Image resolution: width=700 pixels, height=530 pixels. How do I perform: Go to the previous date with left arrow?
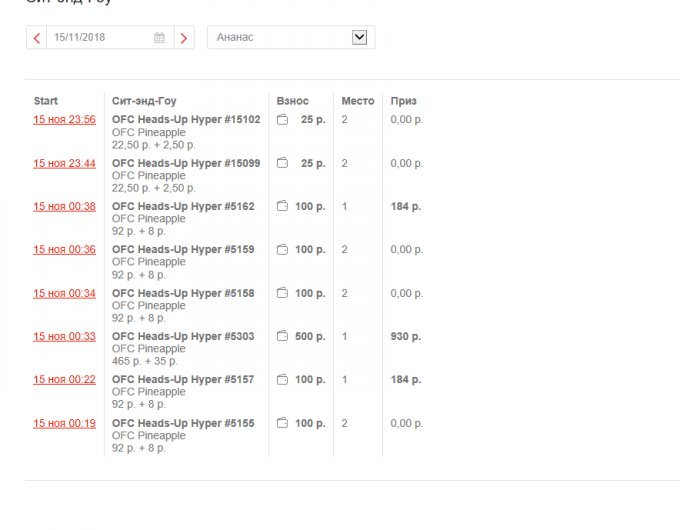(37, 38)
